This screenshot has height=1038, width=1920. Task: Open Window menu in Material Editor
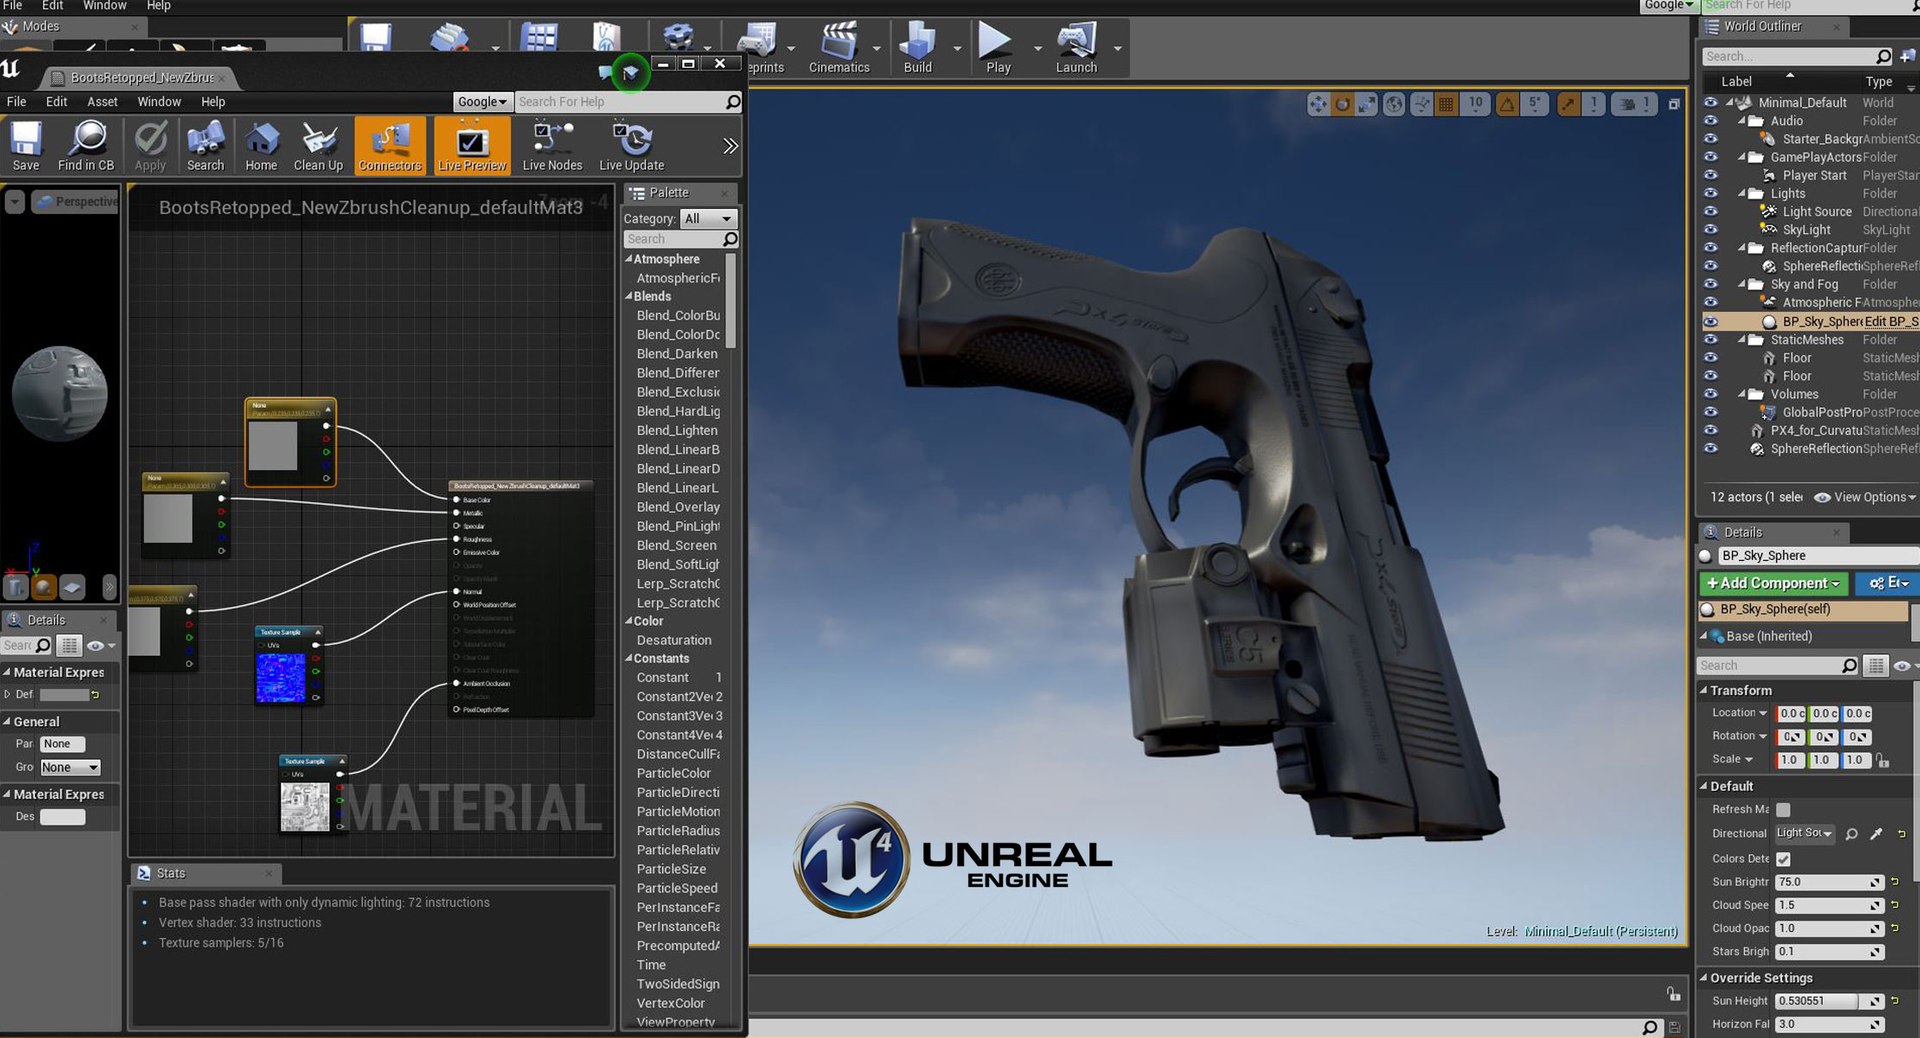159,102
